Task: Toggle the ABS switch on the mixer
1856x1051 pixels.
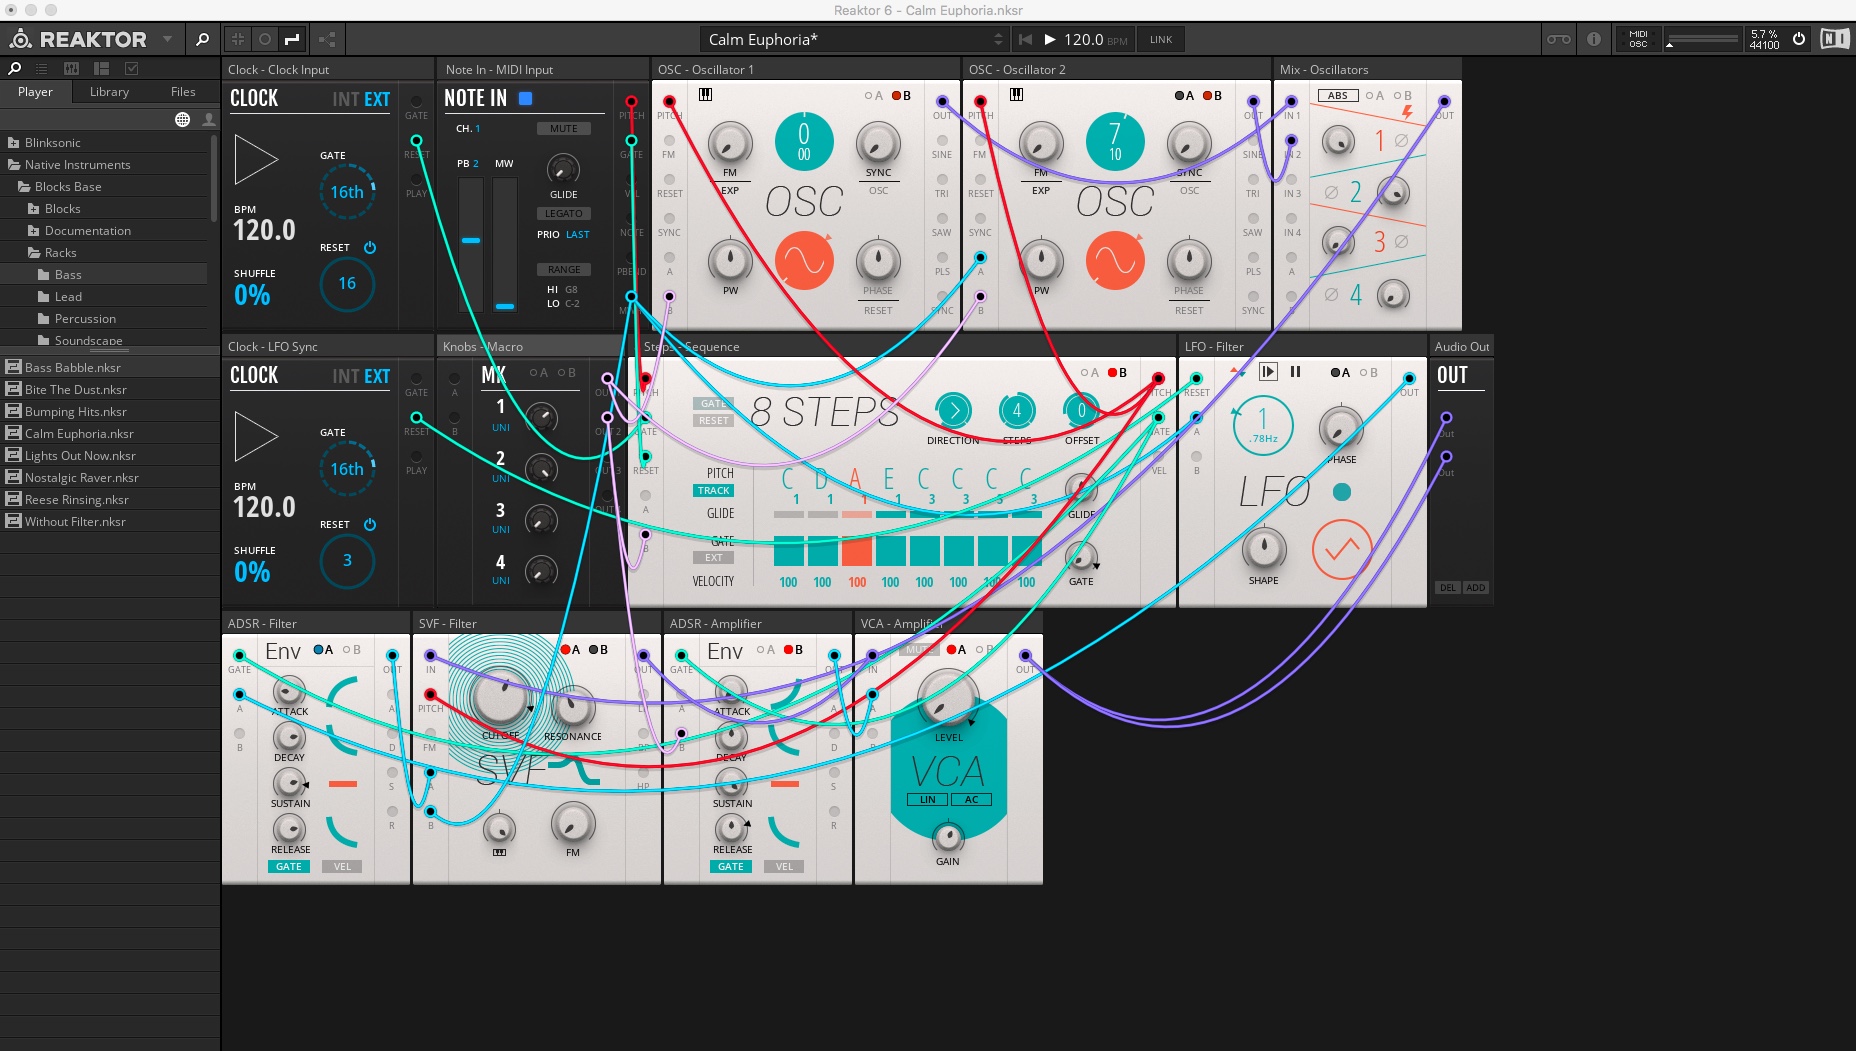Action: [1337, 95]
